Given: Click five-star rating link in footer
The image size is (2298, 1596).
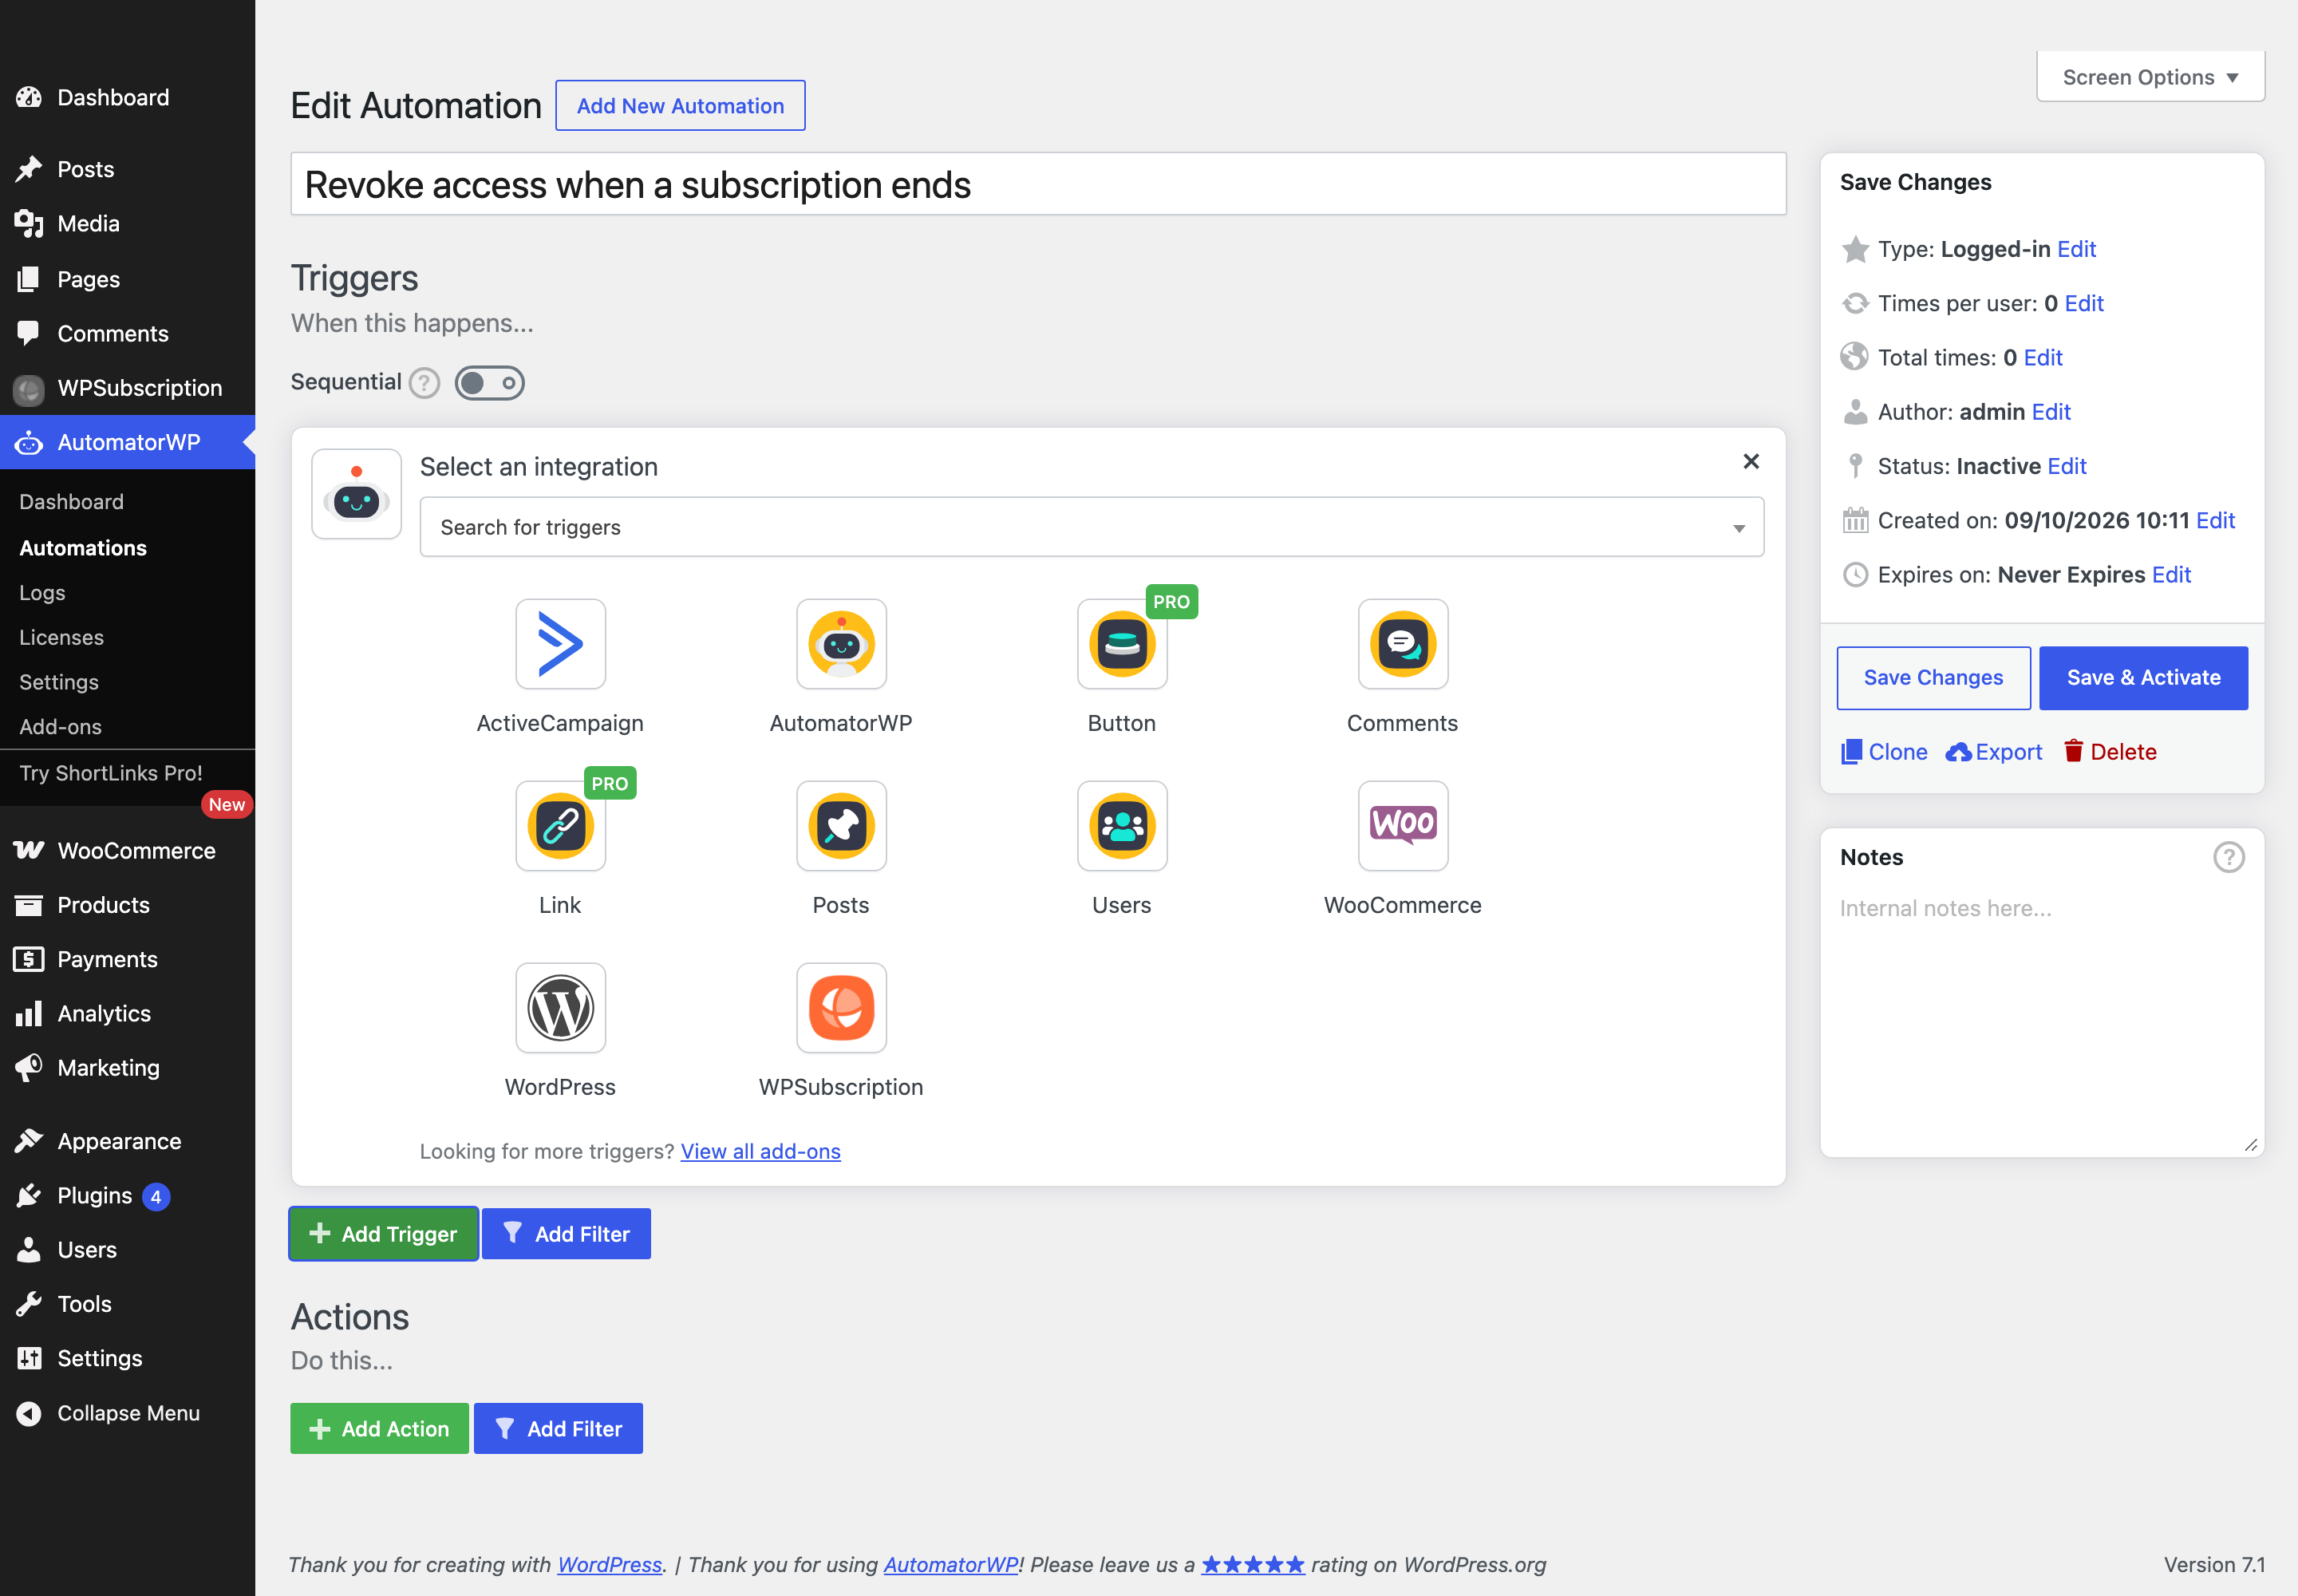Looking at the screenshot, I should tap(1252, 1564).
